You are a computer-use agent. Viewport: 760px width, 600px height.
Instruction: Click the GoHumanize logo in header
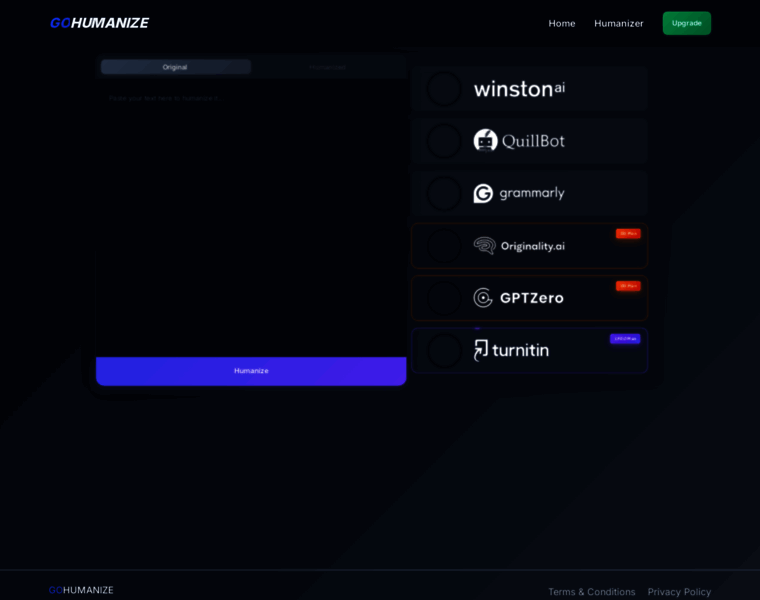click(x=99, y=23)
